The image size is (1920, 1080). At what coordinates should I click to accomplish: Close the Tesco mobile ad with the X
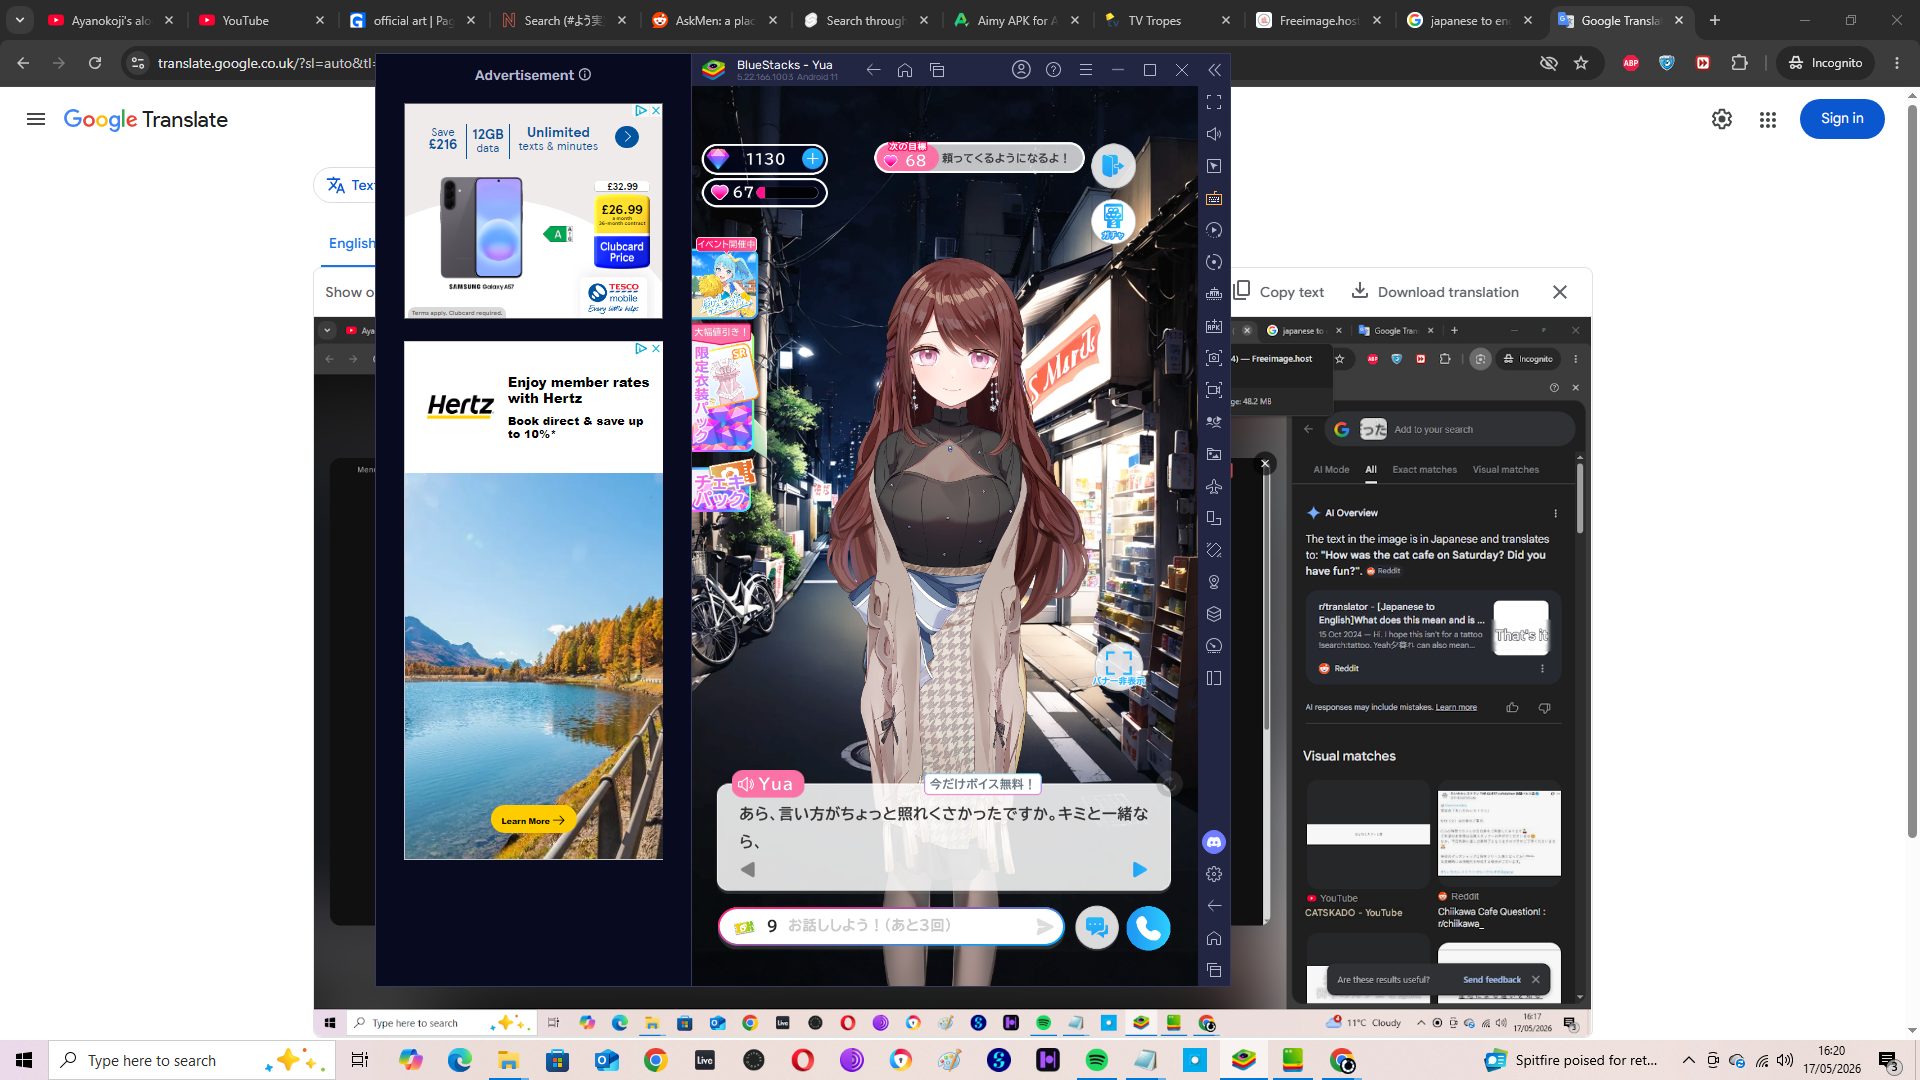coord(656,111)
